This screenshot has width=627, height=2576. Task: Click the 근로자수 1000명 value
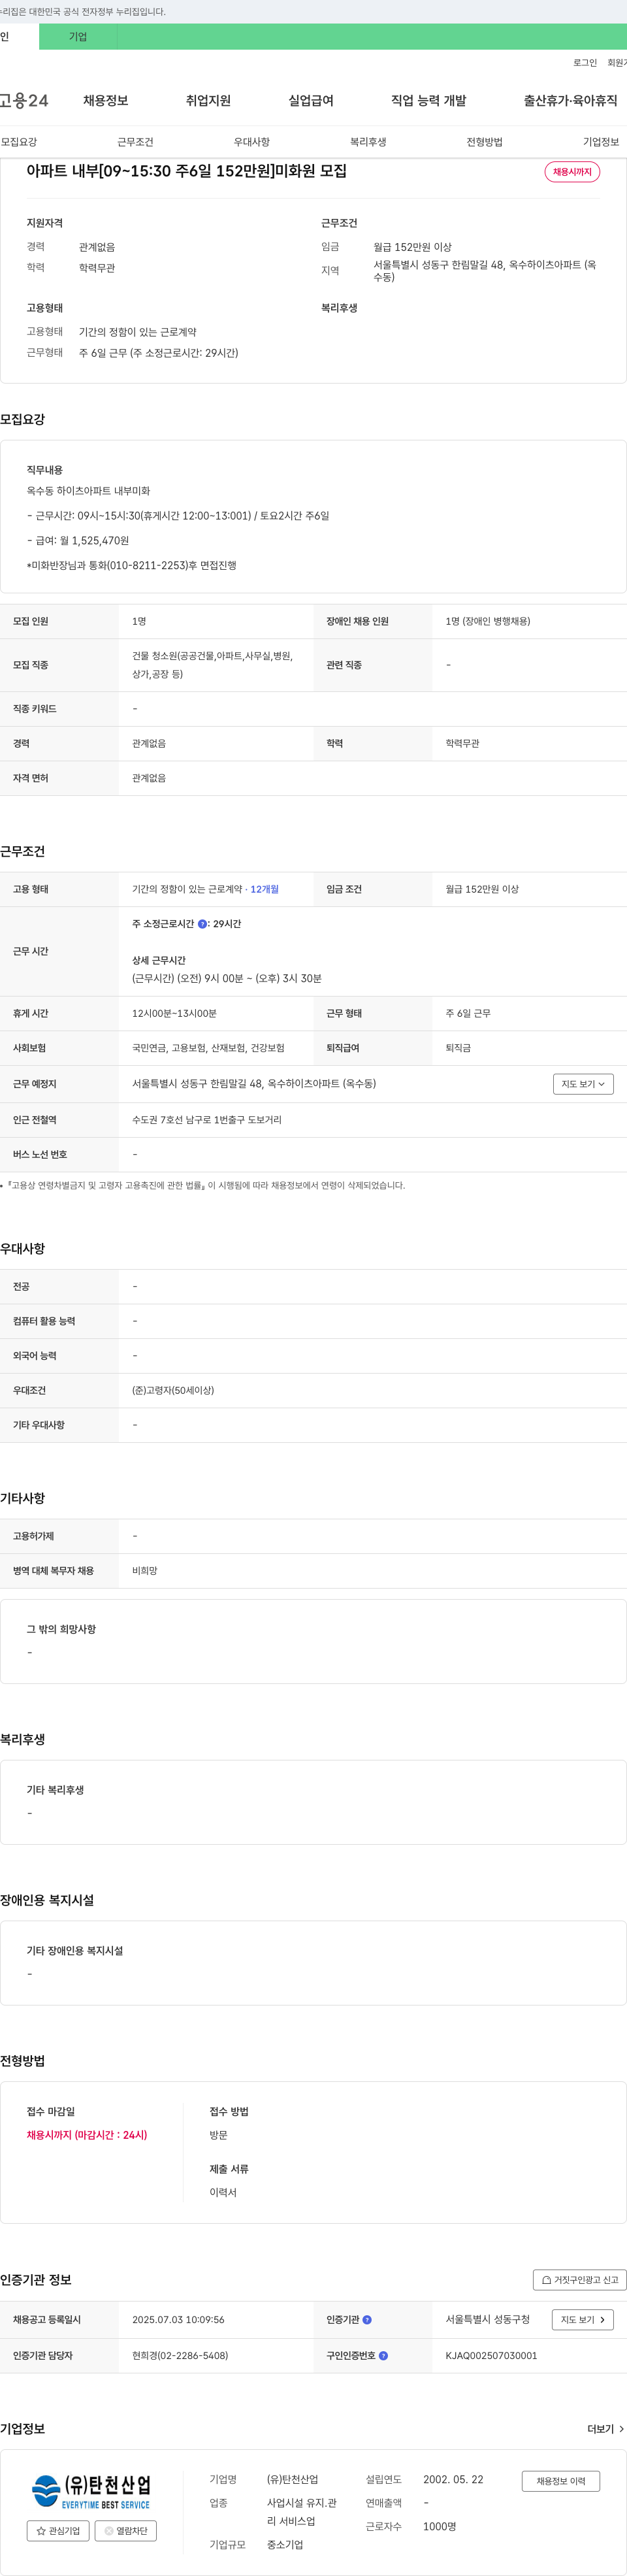coord(440,2526)
